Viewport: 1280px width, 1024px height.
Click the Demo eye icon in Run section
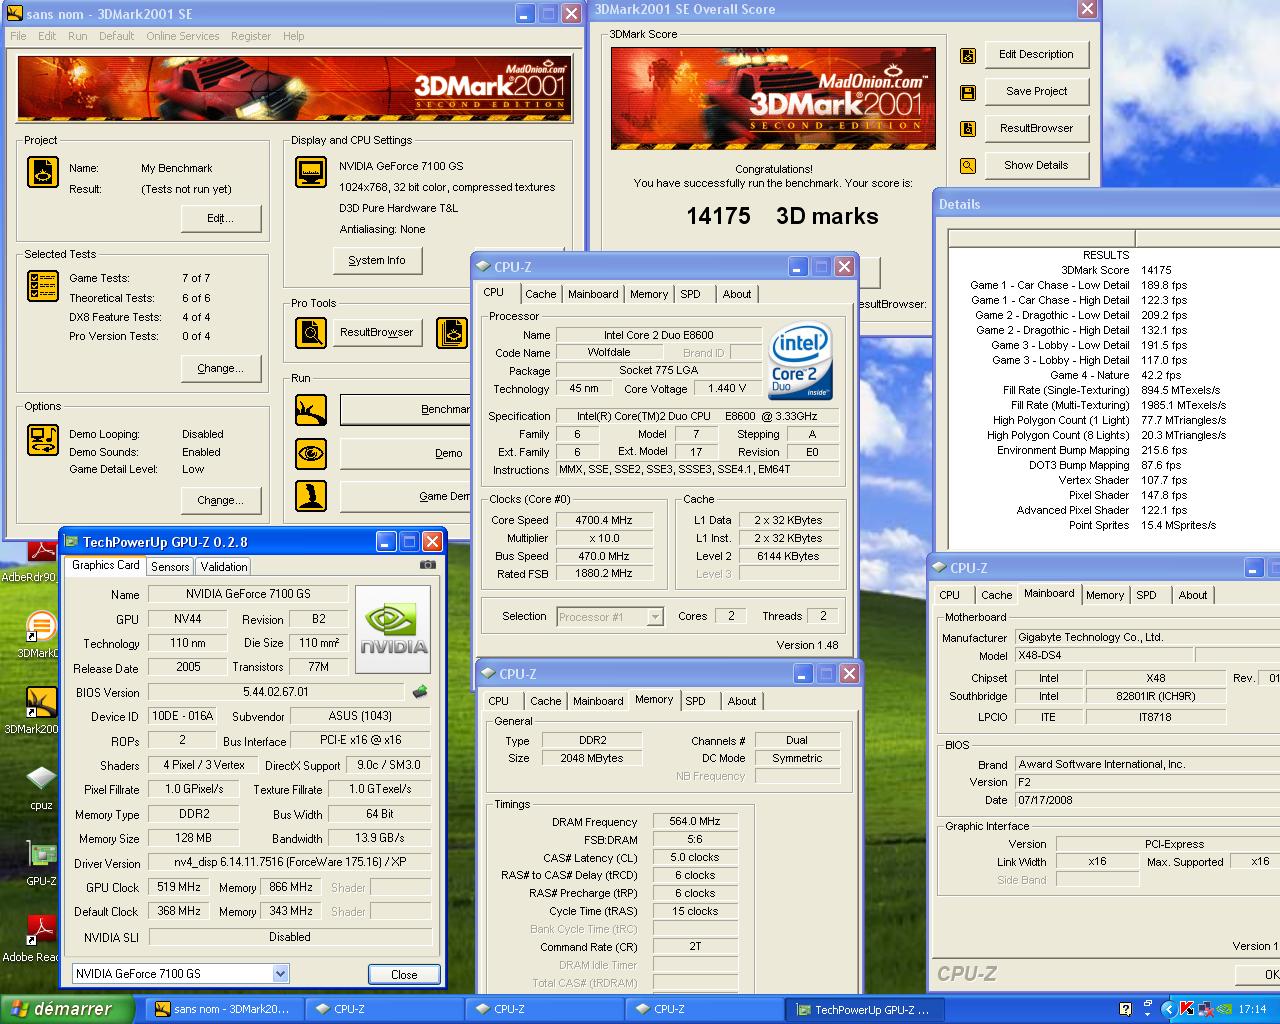(311, 453)
